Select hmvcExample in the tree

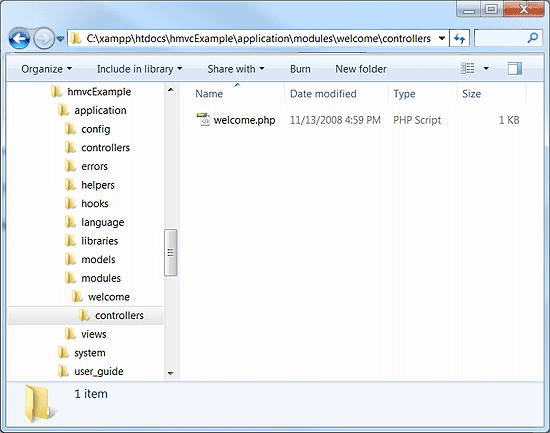tap(99, 92)
